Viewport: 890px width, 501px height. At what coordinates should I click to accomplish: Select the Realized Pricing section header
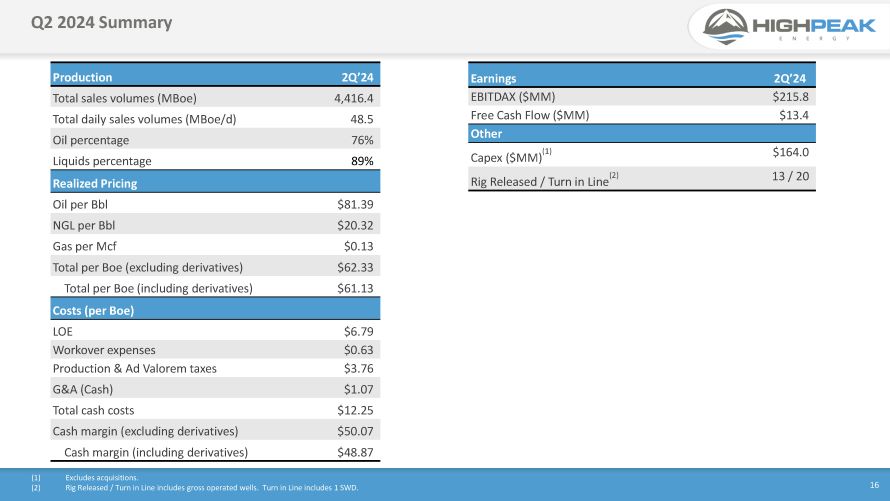click(95, 183)
